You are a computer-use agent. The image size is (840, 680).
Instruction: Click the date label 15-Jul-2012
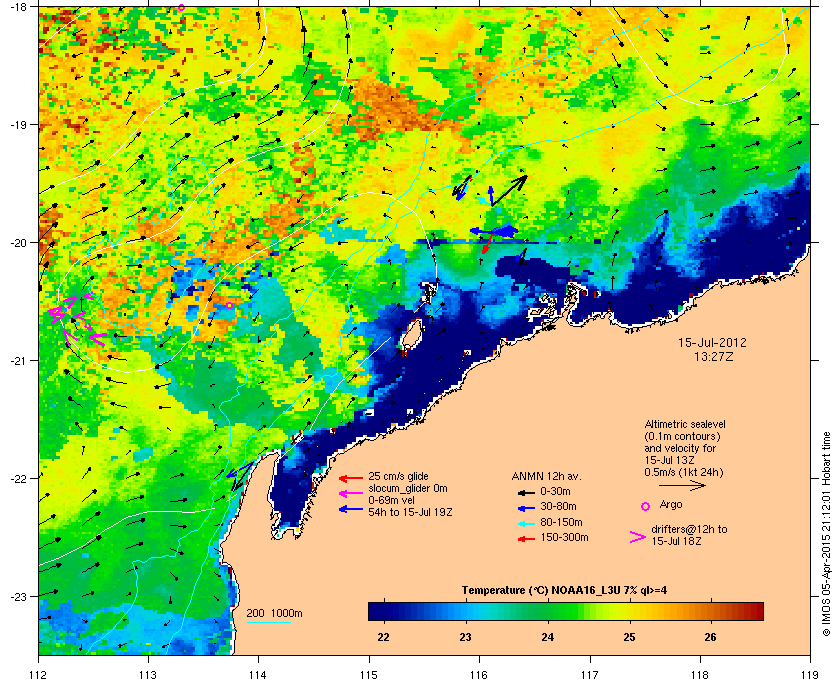click(x=712, y=342)
